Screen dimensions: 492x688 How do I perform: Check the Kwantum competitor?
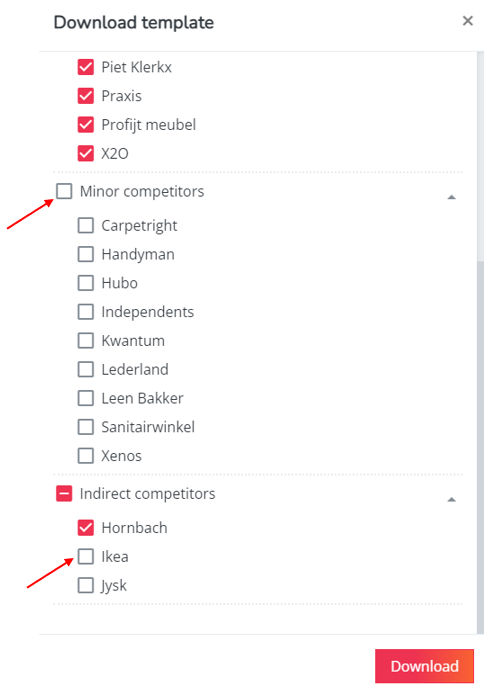(x=86, y=340)
